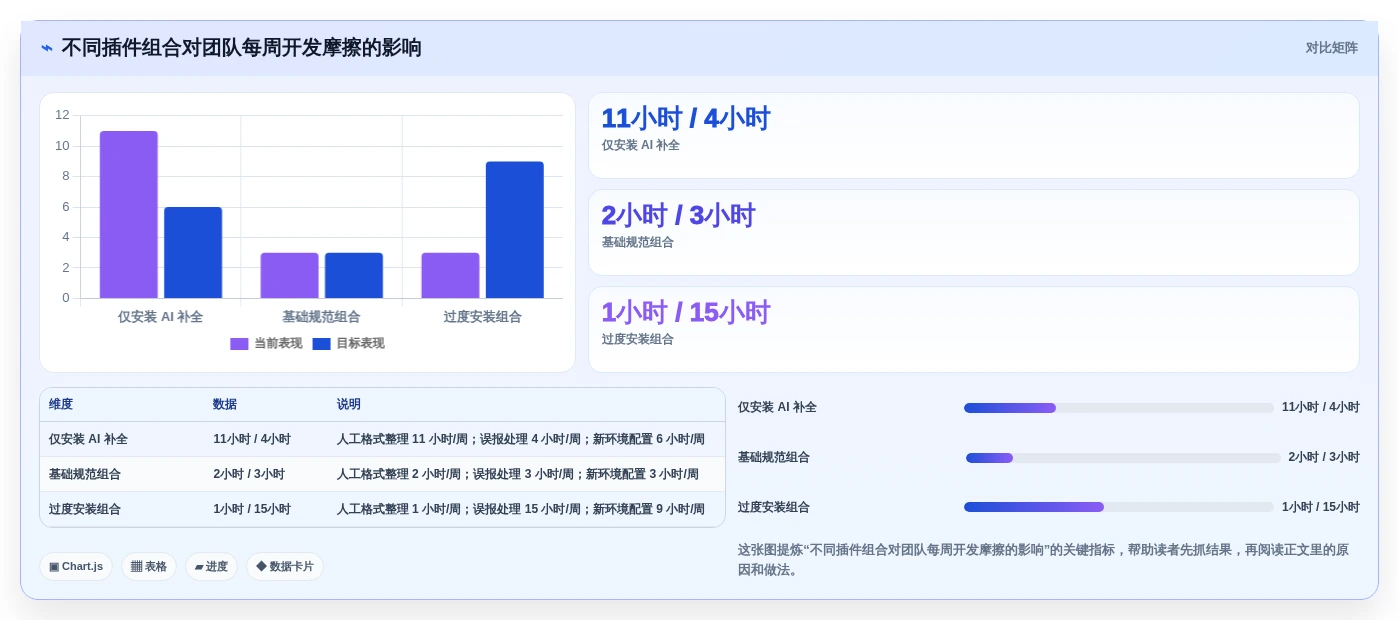Viewport: 1399px width, 620px height.
Task: Click the purple bar for 过度安装组合
Action: 450,275
